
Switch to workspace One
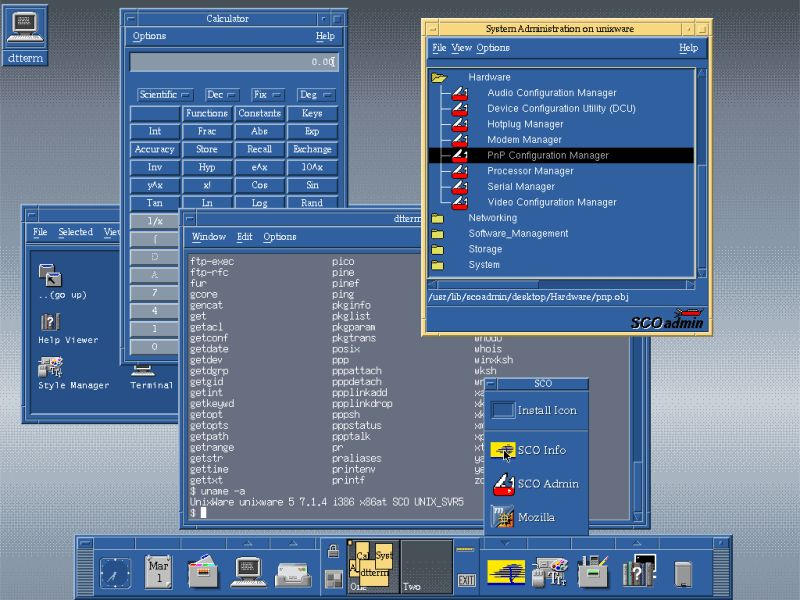[372, 567]
